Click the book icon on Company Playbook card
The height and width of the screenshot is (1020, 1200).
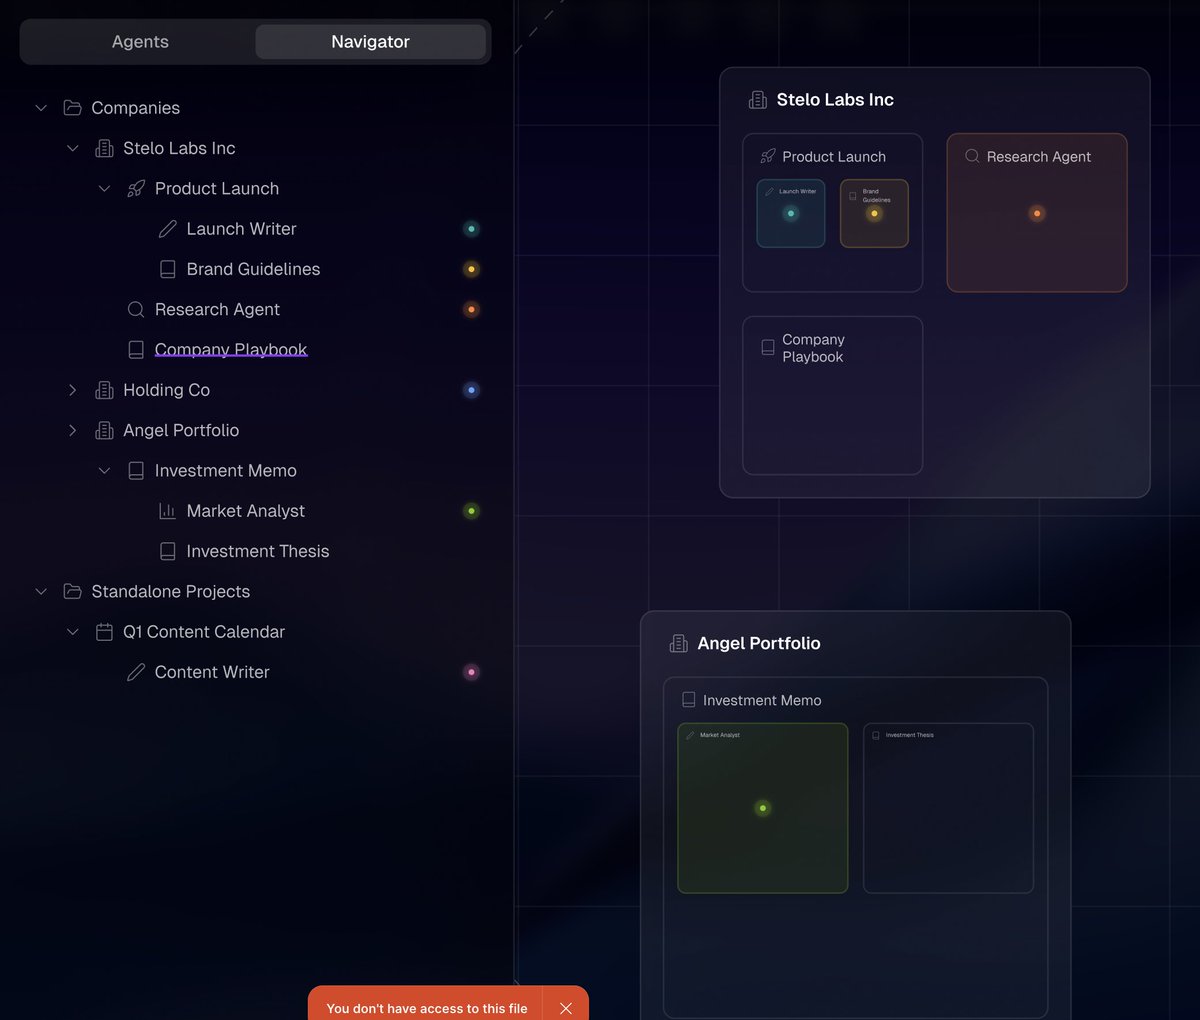(x=768, y=347)
